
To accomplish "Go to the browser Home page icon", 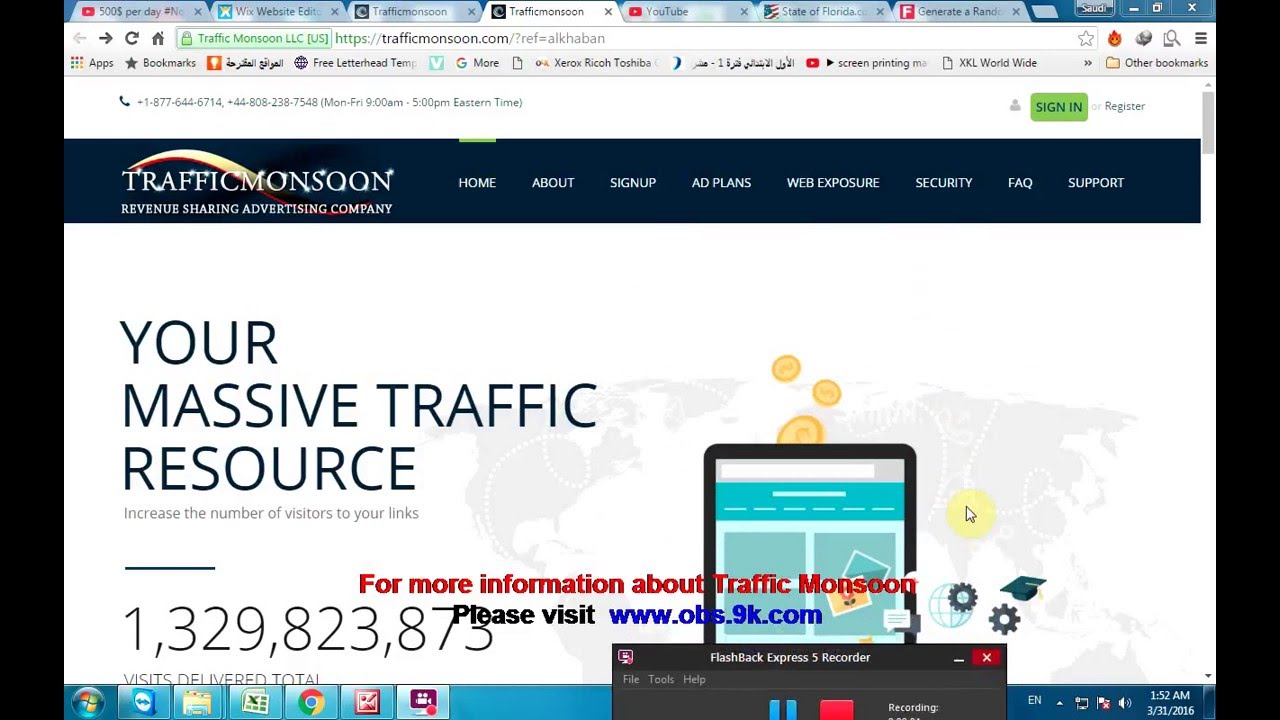I will [x=157, y=38].
